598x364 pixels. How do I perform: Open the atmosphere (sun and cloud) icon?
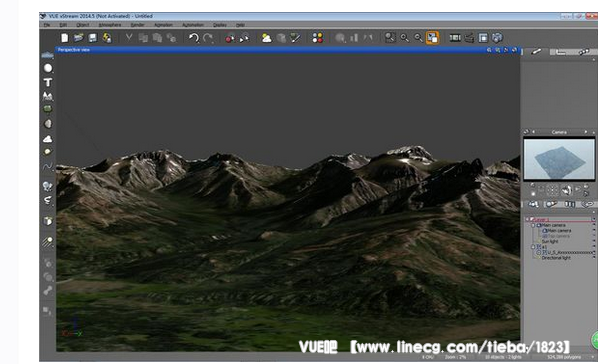tap(266, 38)
